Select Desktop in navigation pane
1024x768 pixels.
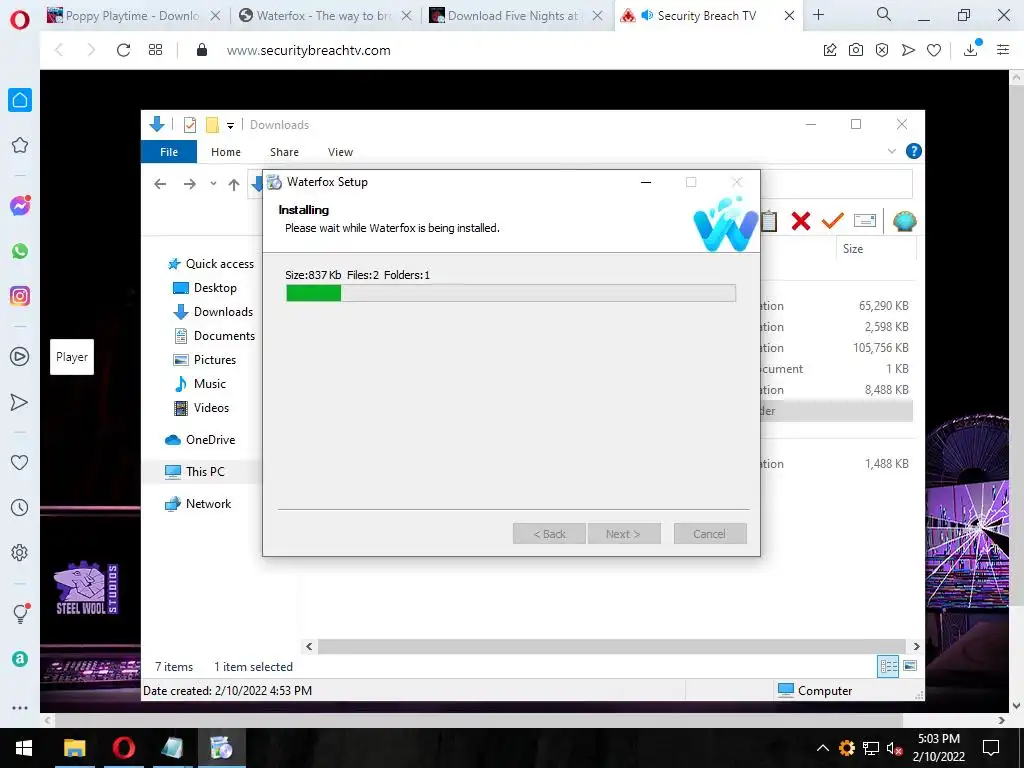click(204, 288)
